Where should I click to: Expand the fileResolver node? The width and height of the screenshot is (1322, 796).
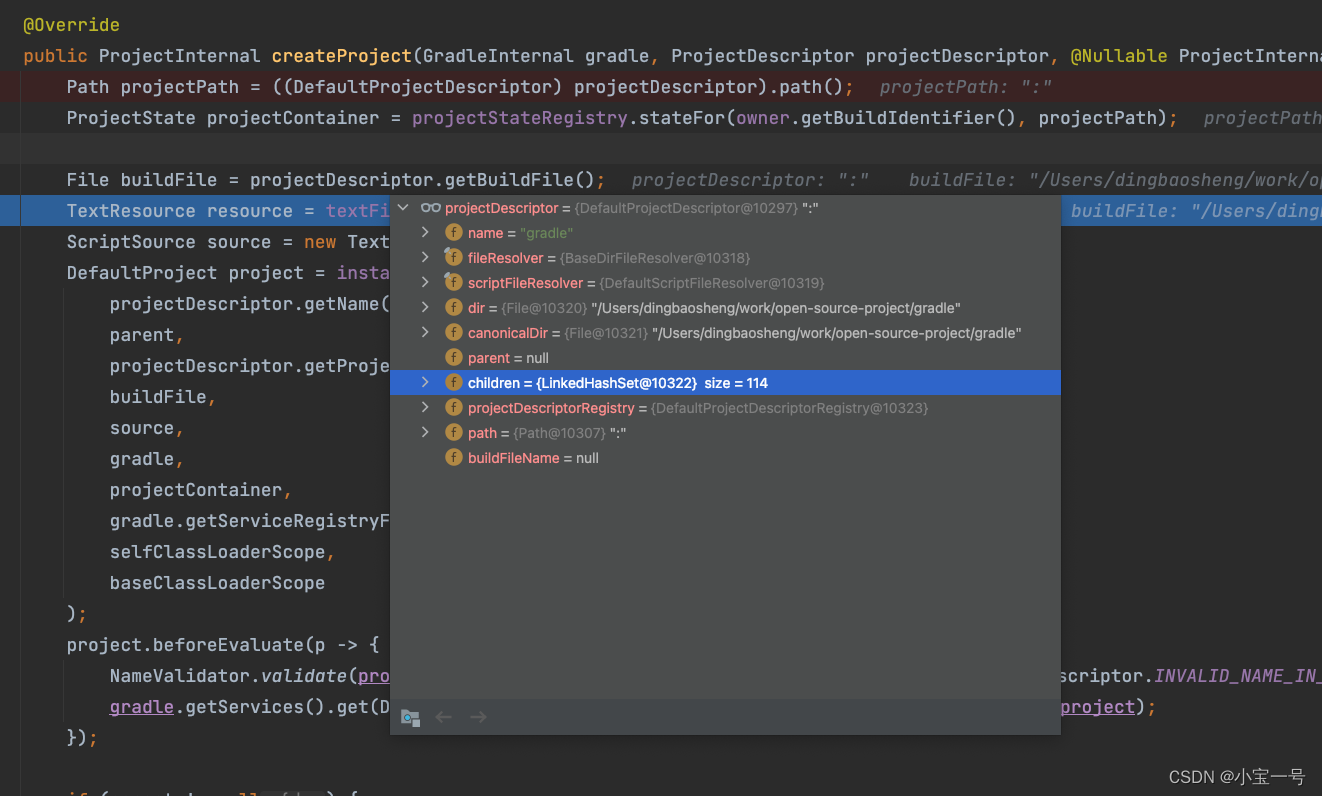(x=425, y=257)
